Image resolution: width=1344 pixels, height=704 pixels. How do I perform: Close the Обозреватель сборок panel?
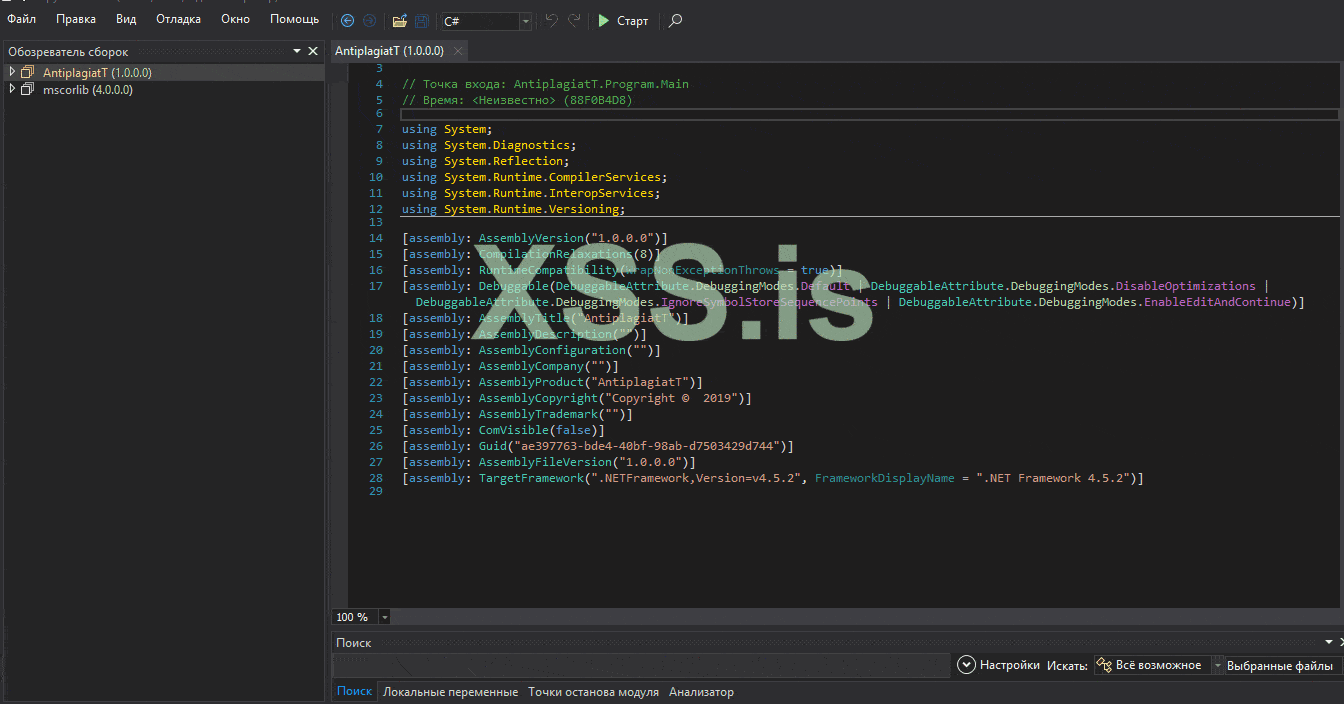(313, 51)
